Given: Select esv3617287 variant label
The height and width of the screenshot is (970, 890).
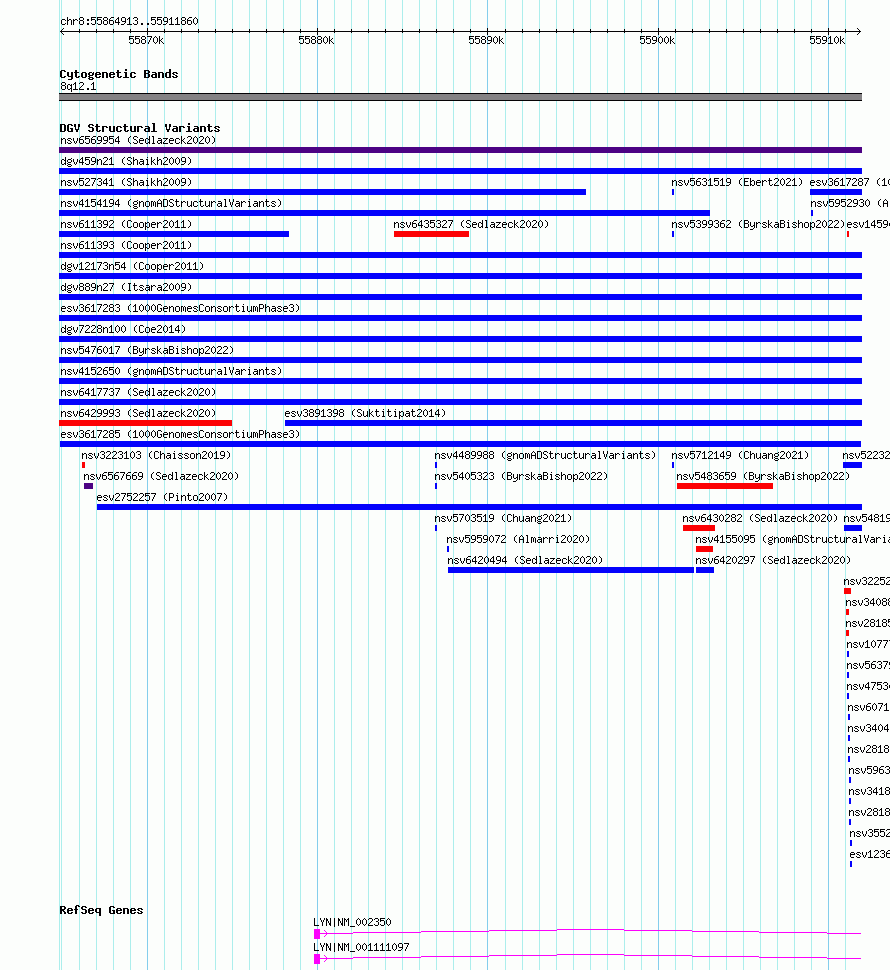Looking at the screenshot, I should (x=850, y=182).
